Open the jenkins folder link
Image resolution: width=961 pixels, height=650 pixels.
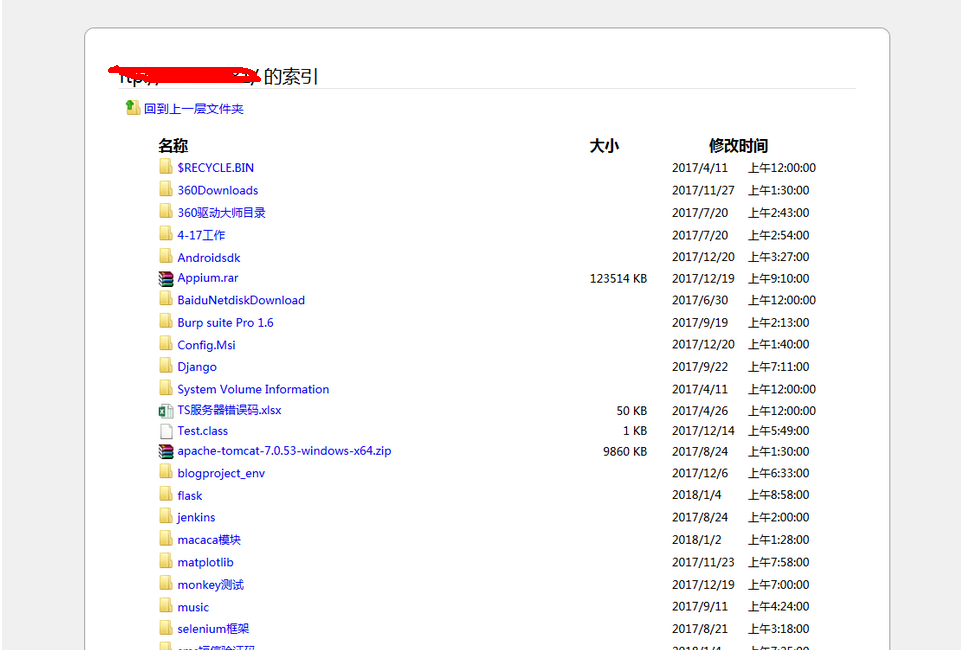pyautogui.click(x=196, y=518)
